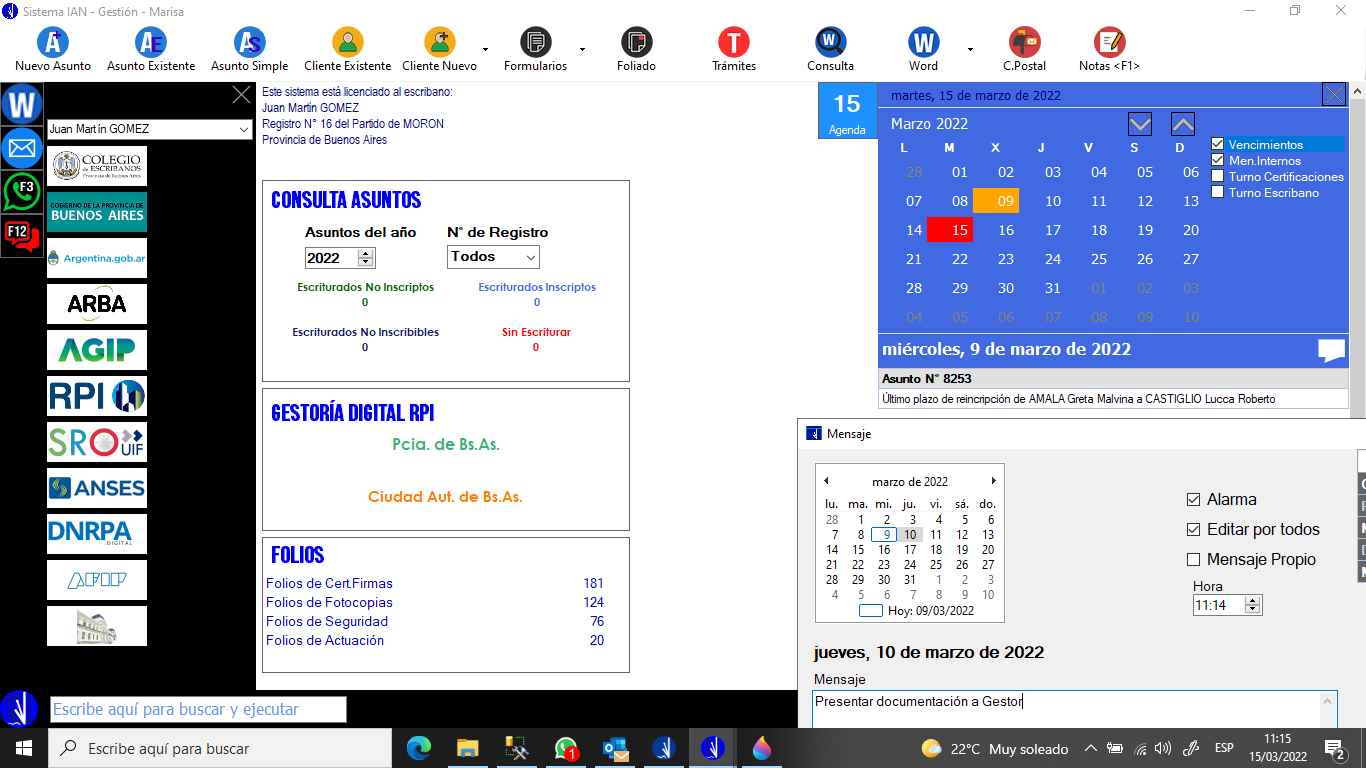
Task: Enable Turno Certificaciones checkbox
Action: tap(1218, 177)
